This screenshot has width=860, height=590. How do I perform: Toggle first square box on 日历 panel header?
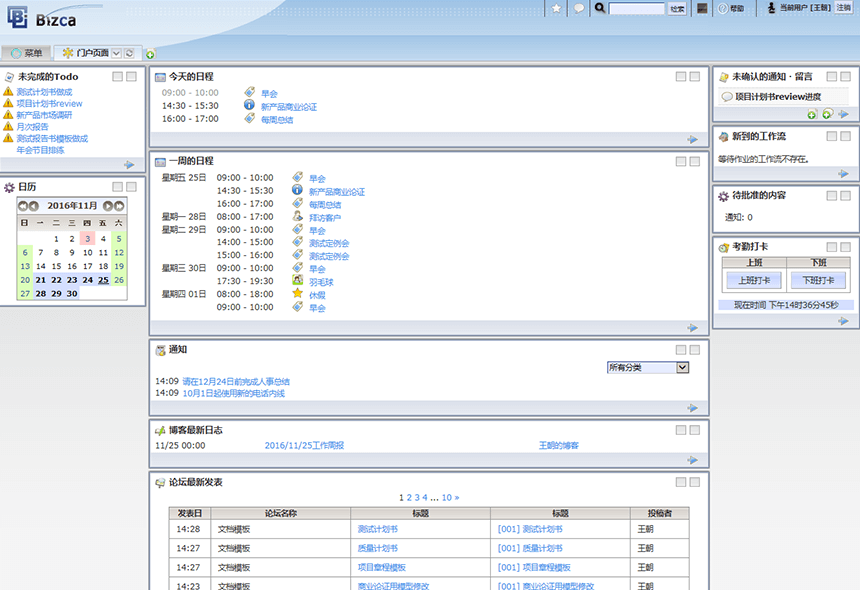(x=117, y=187)
